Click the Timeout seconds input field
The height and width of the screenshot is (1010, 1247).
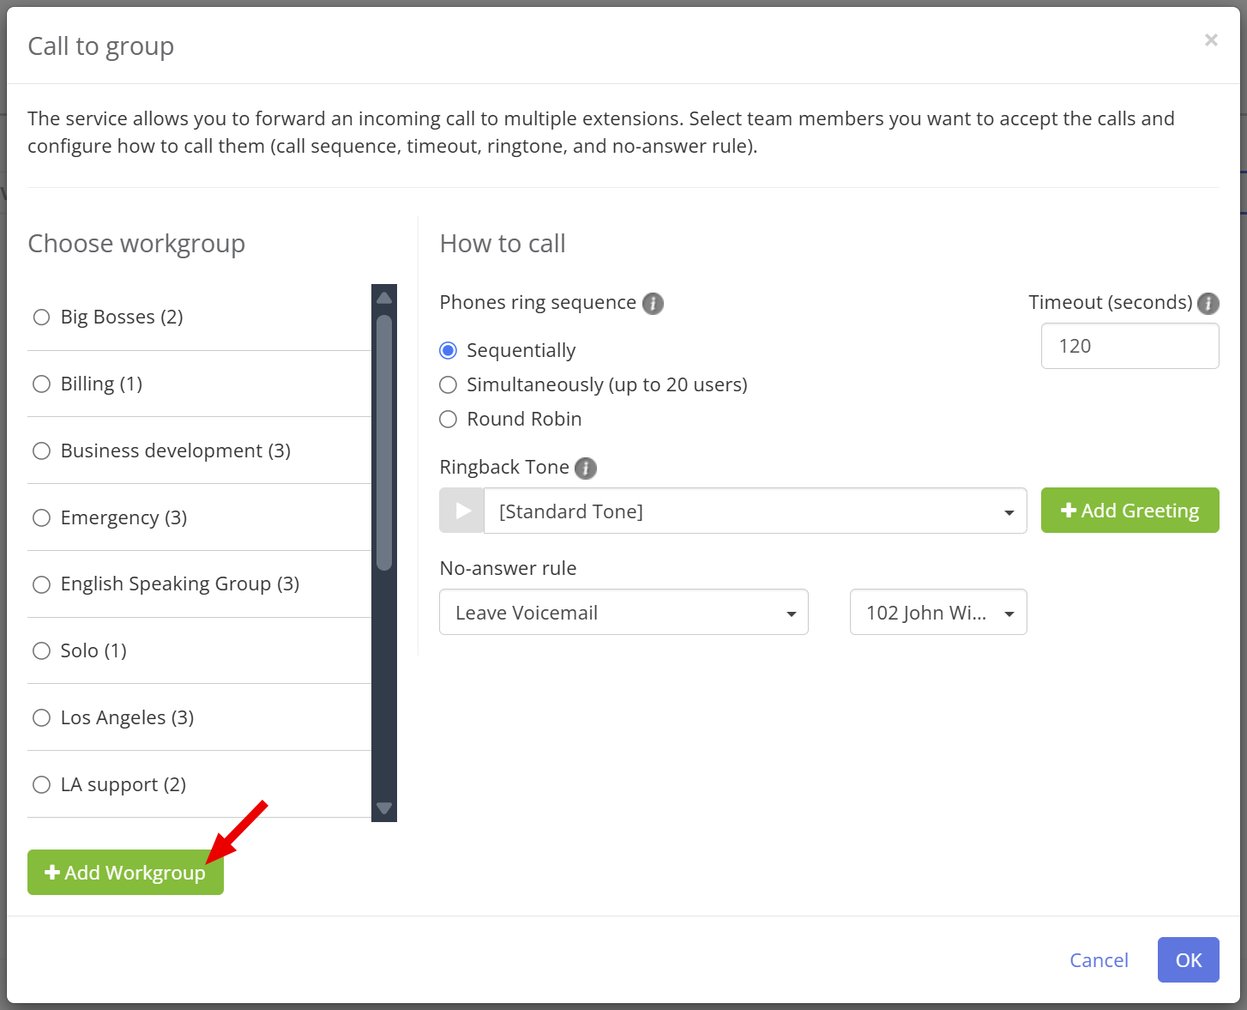coord(1129,346)
